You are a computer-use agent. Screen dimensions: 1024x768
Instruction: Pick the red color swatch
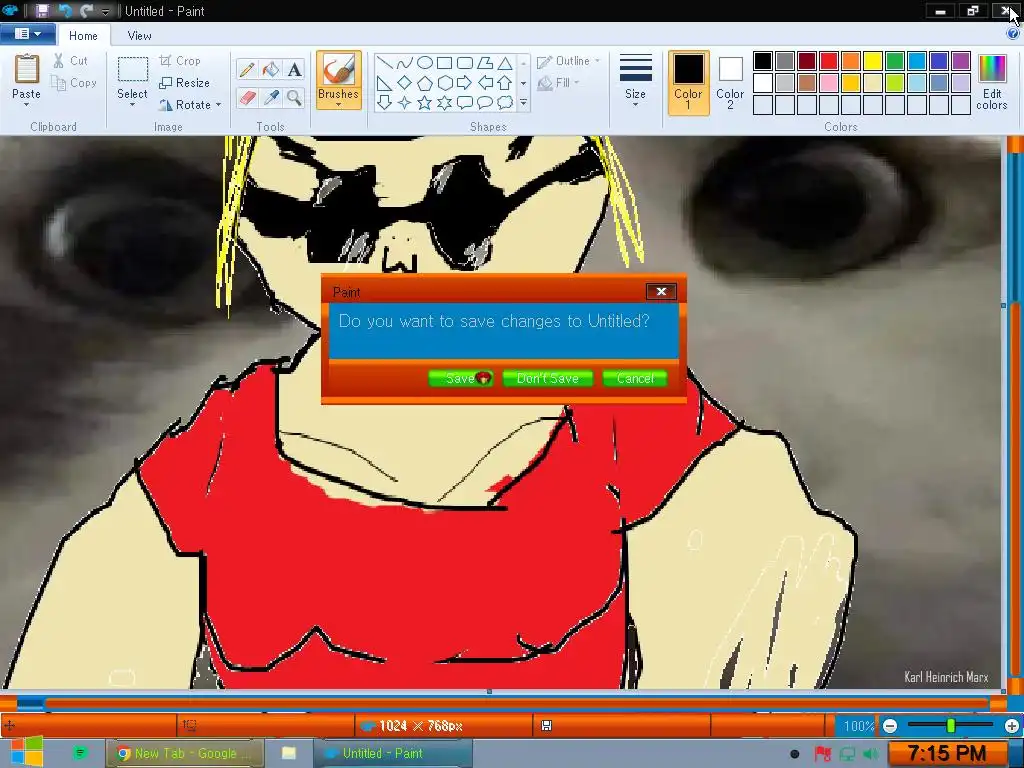pos(829,61)
